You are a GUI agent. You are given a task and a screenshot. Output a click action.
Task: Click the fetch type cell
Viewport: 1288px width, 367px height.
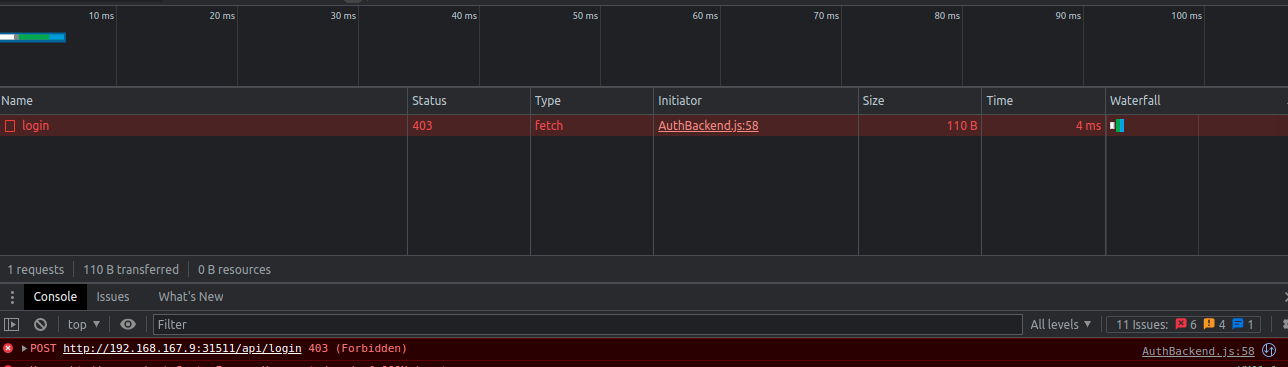coord(592,126)
